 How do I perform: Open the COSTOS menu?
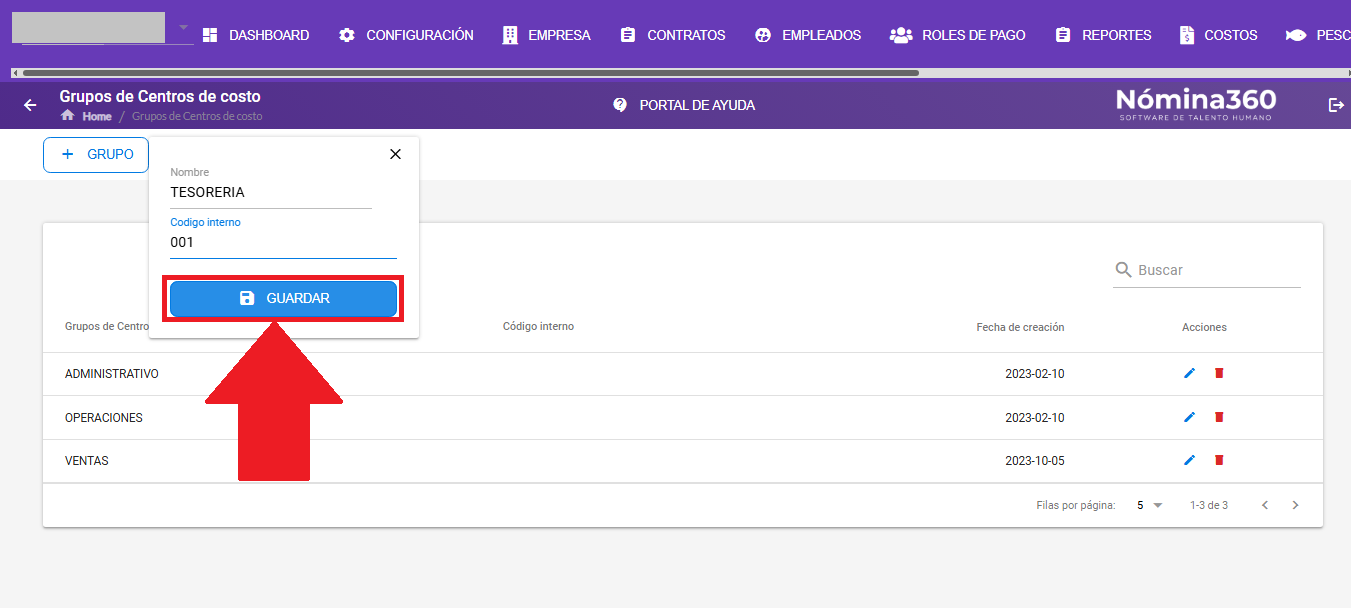click(1217, 35)
